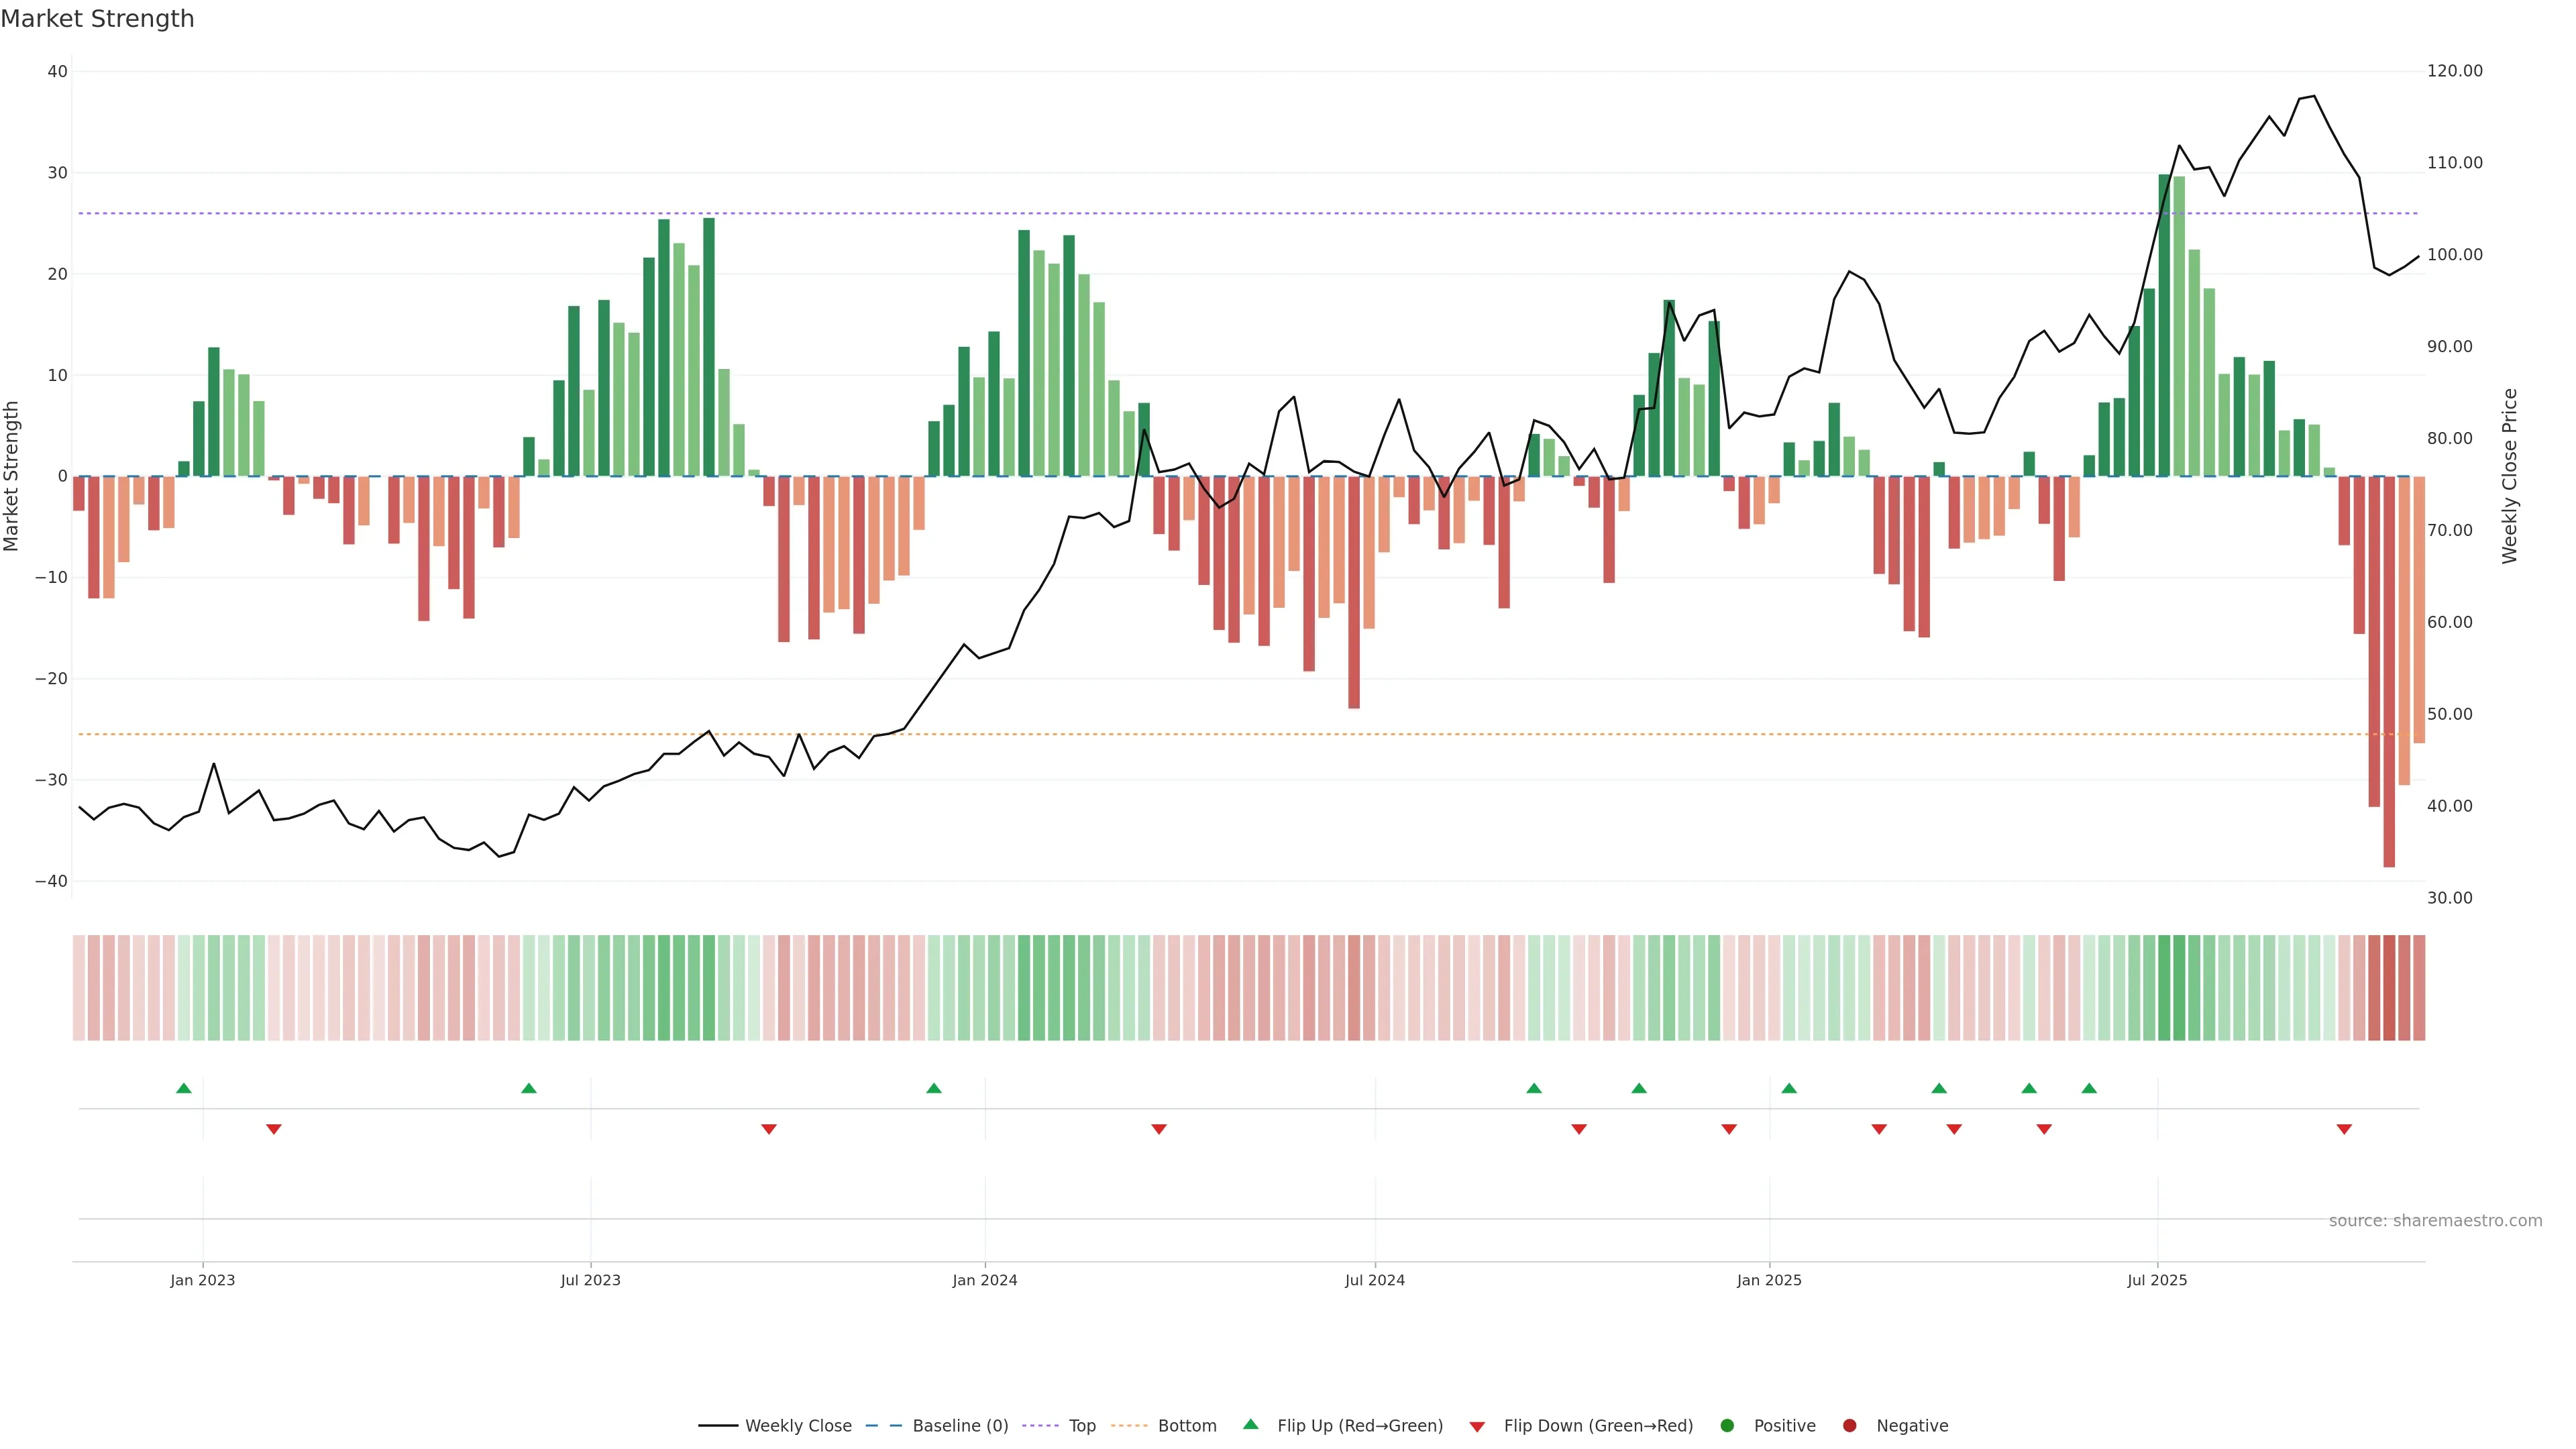The height and width of the screenshot is (1449, 2576).
Task: Click the Flip Up green triangle legend icon
Action: [x=1250, y=1424]
